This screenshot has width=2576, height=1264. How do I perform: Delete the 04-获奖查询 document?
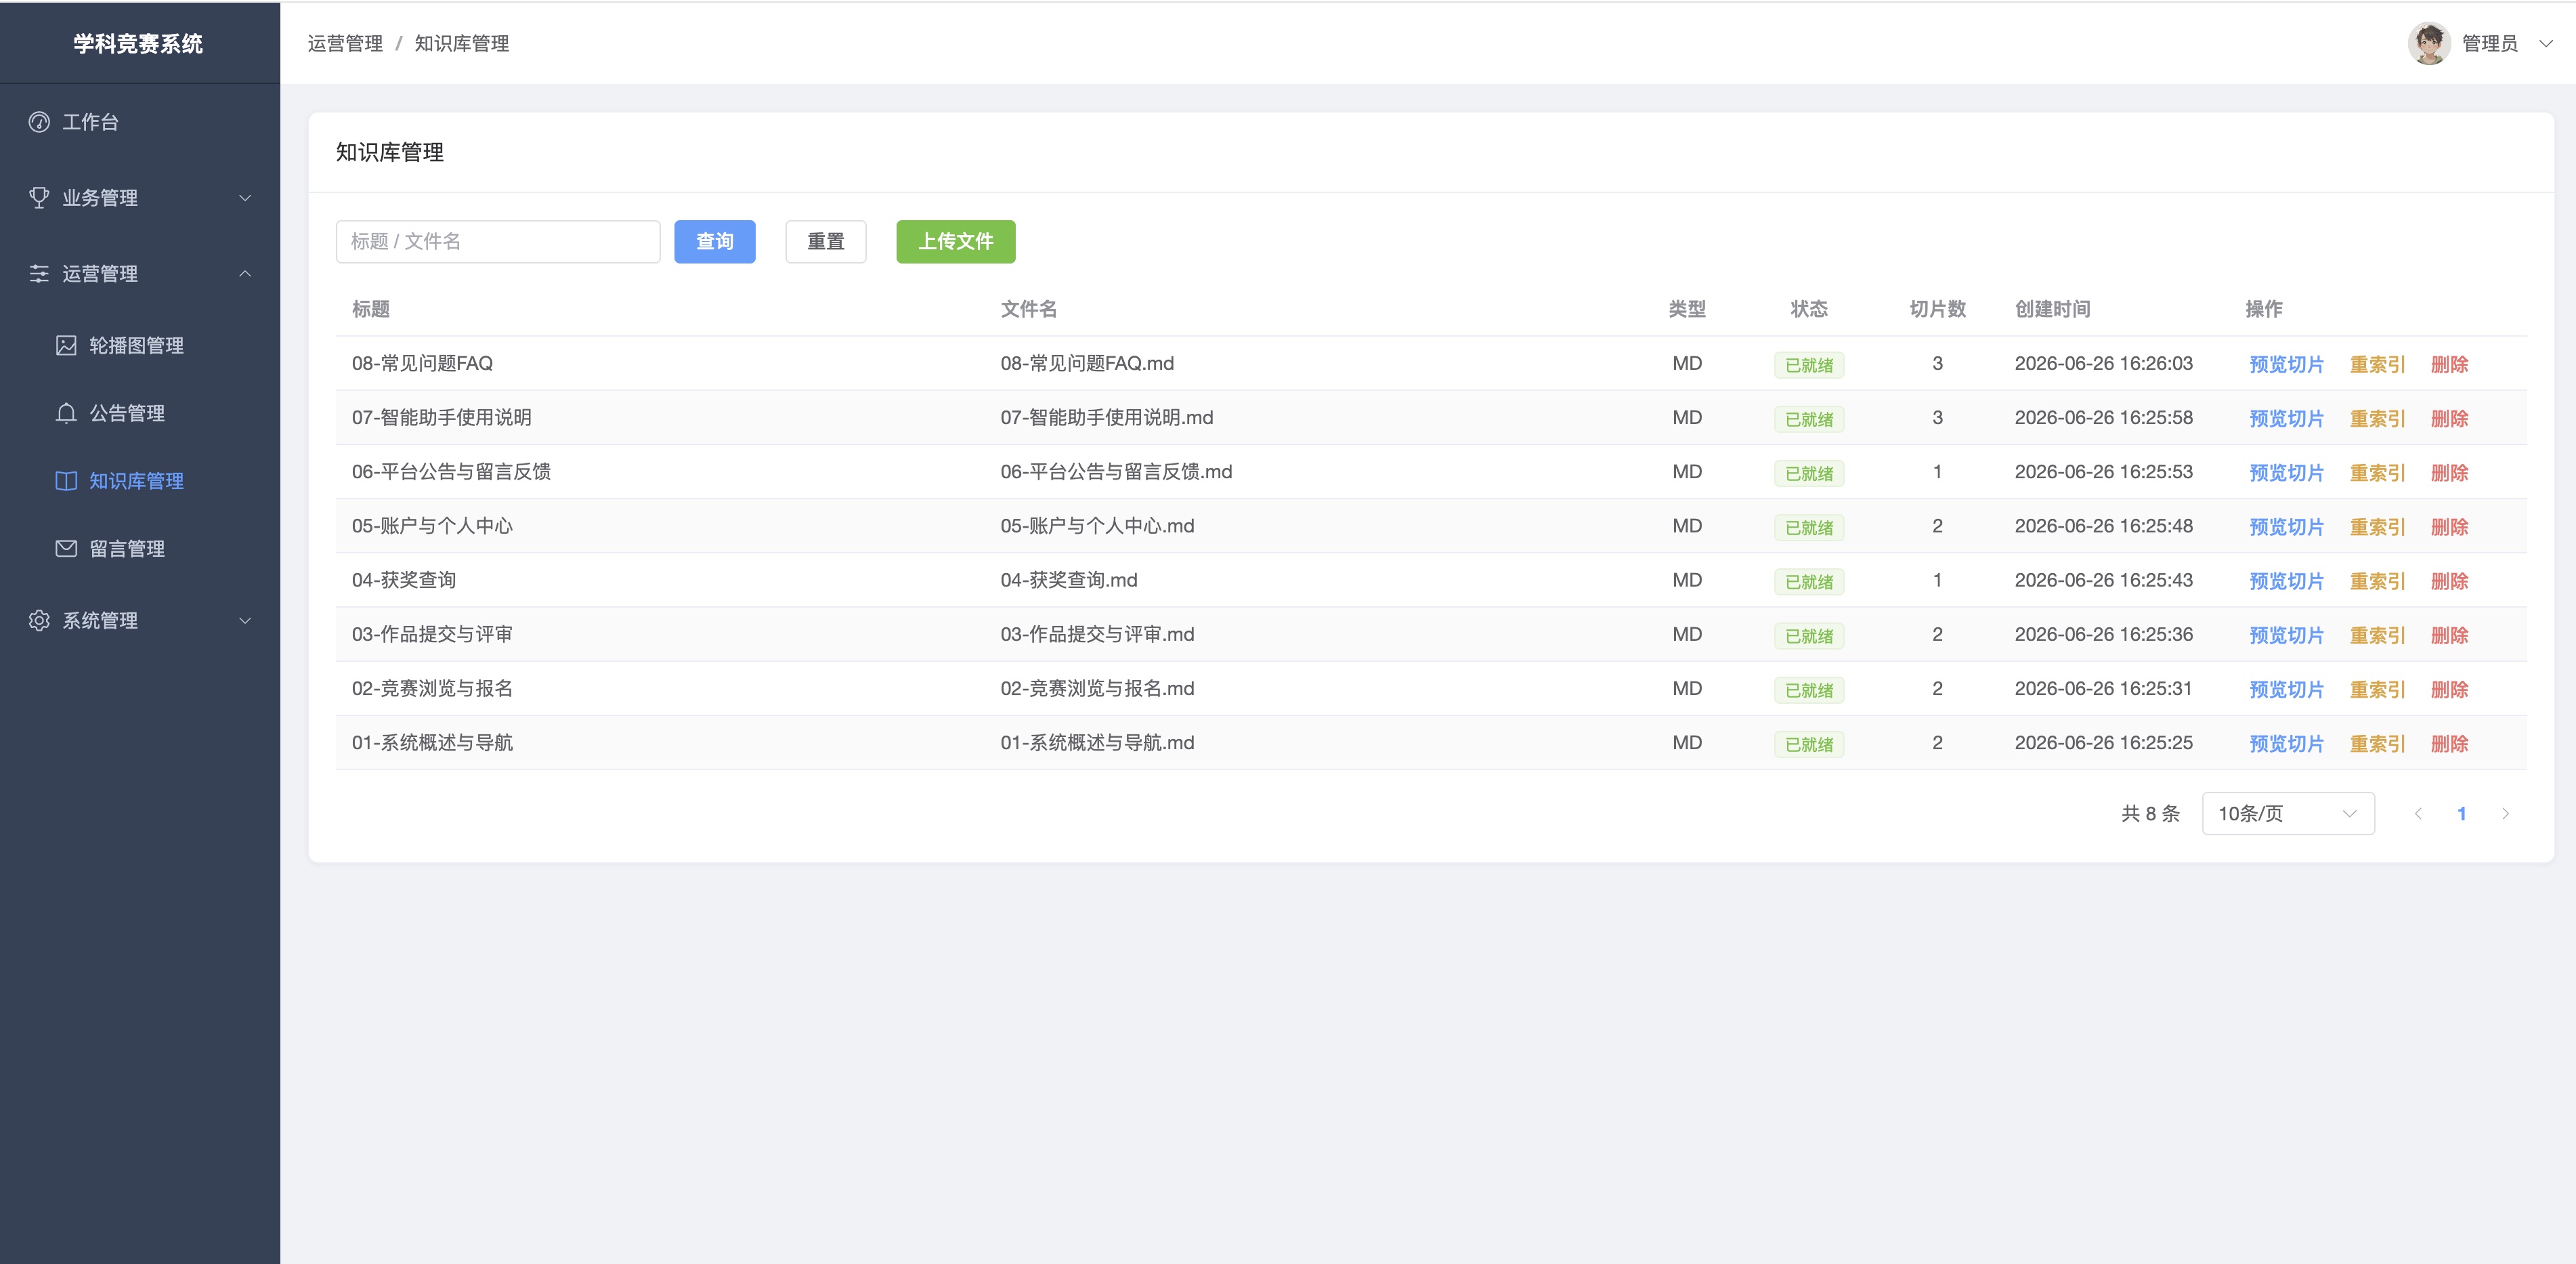coord(2450,581)
